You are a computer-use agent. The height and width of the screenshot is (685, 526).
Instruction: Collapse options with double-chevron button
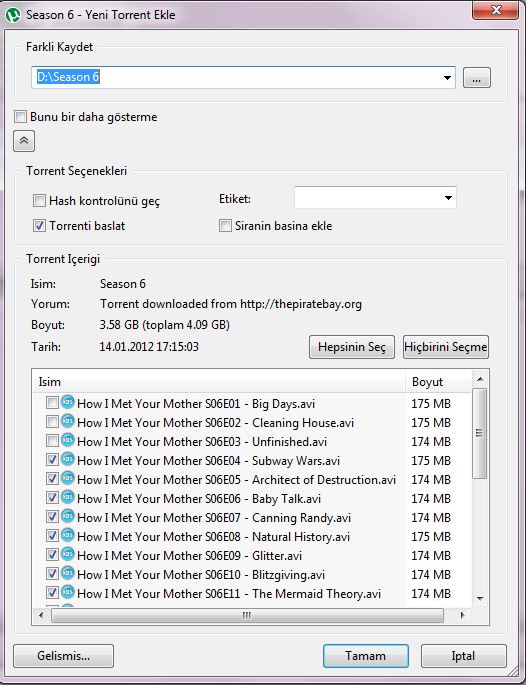point(24,141)
